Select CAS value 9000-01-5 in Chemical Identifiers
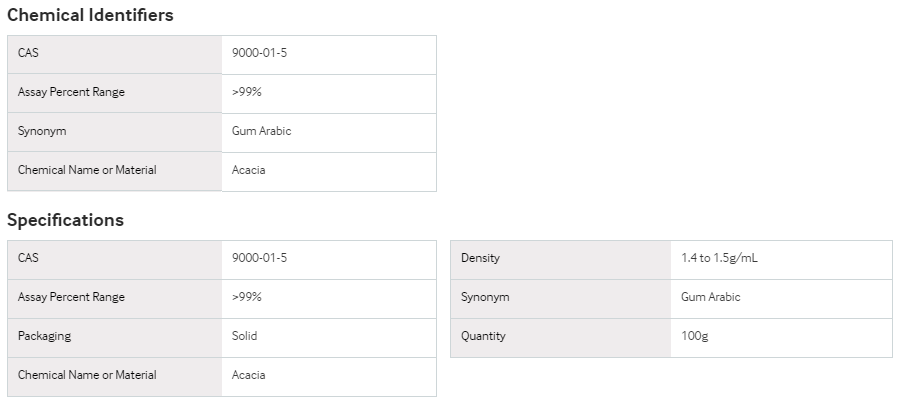This screenshot has width=898, height=404. coord(259,53)
